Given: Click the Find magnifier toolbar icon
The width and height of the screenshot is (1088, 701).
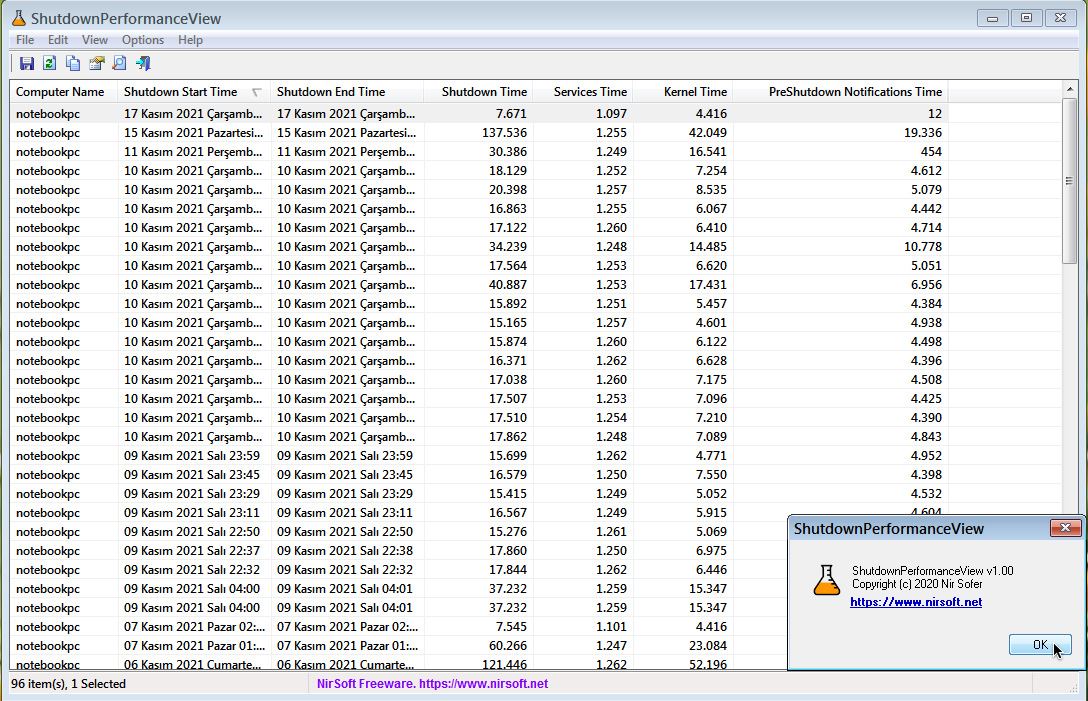Looking at the screenshot, I should point(119,64).
